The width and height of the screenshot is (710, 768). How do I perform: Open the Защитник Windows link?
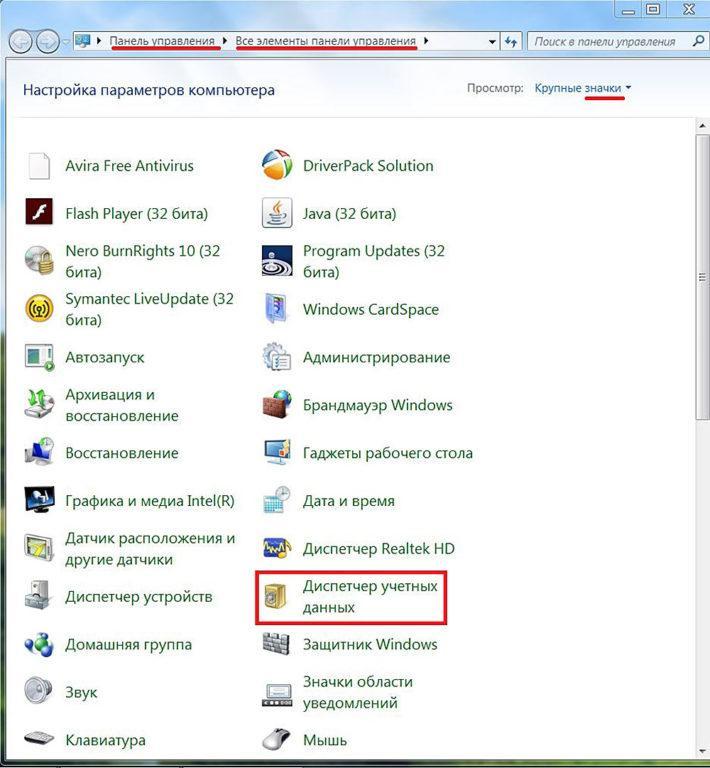pyautogui.click(x=370, y=644)
